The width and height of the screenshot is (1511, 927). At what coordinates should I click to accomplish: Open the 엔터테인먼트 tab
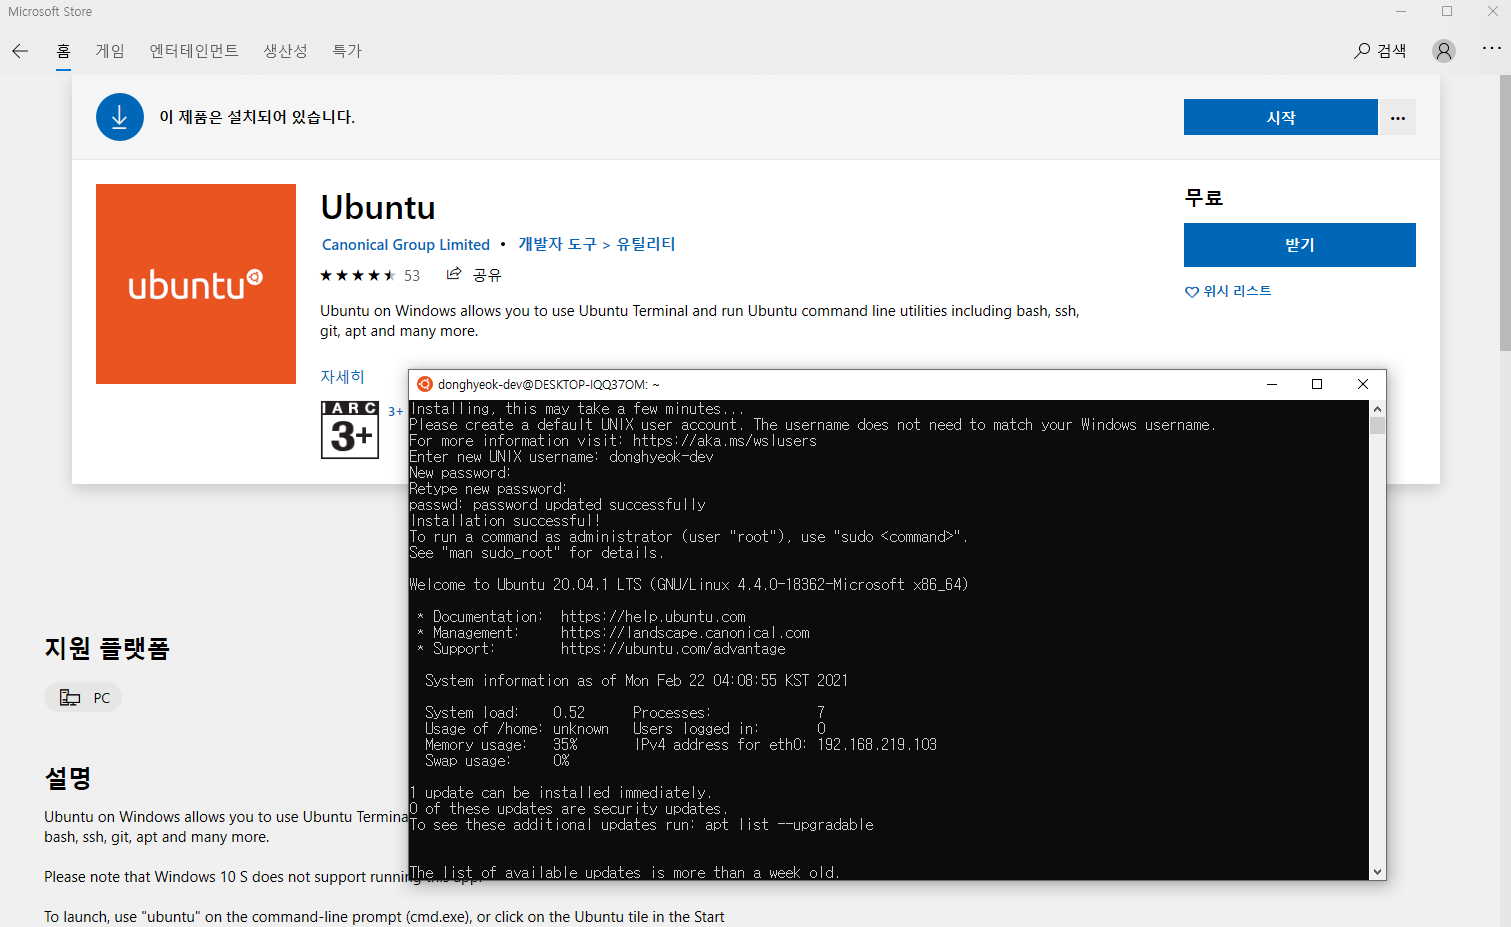[194, 51]
